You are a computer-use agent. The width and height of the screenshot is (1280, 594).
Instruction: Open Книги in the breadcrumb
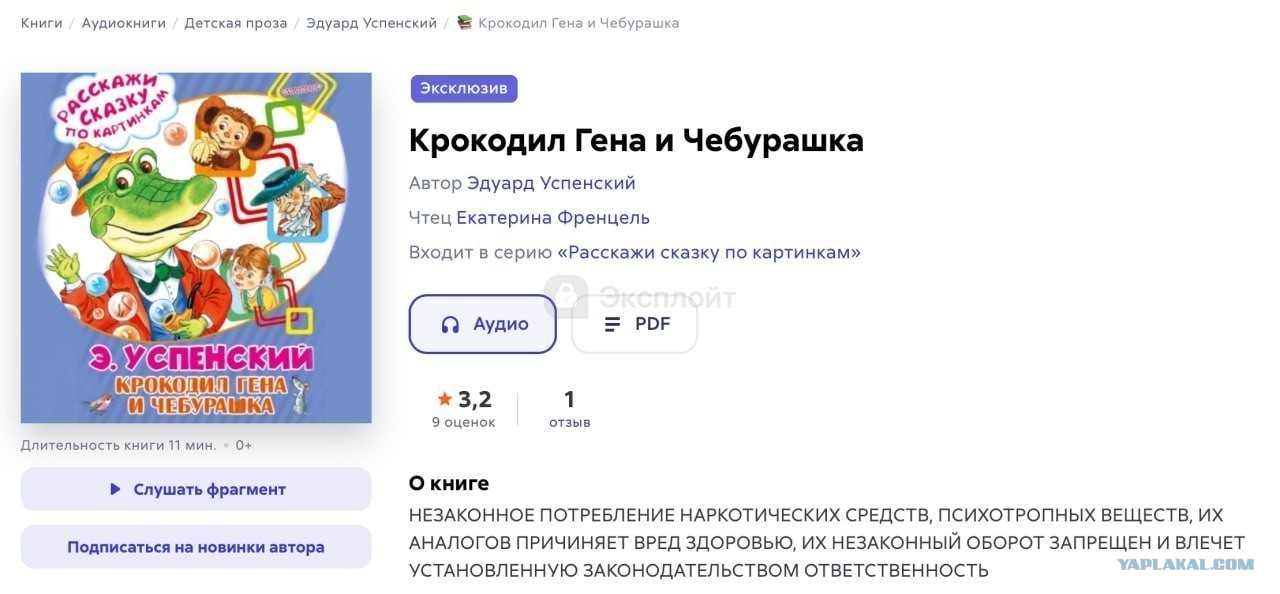(41, 22)
